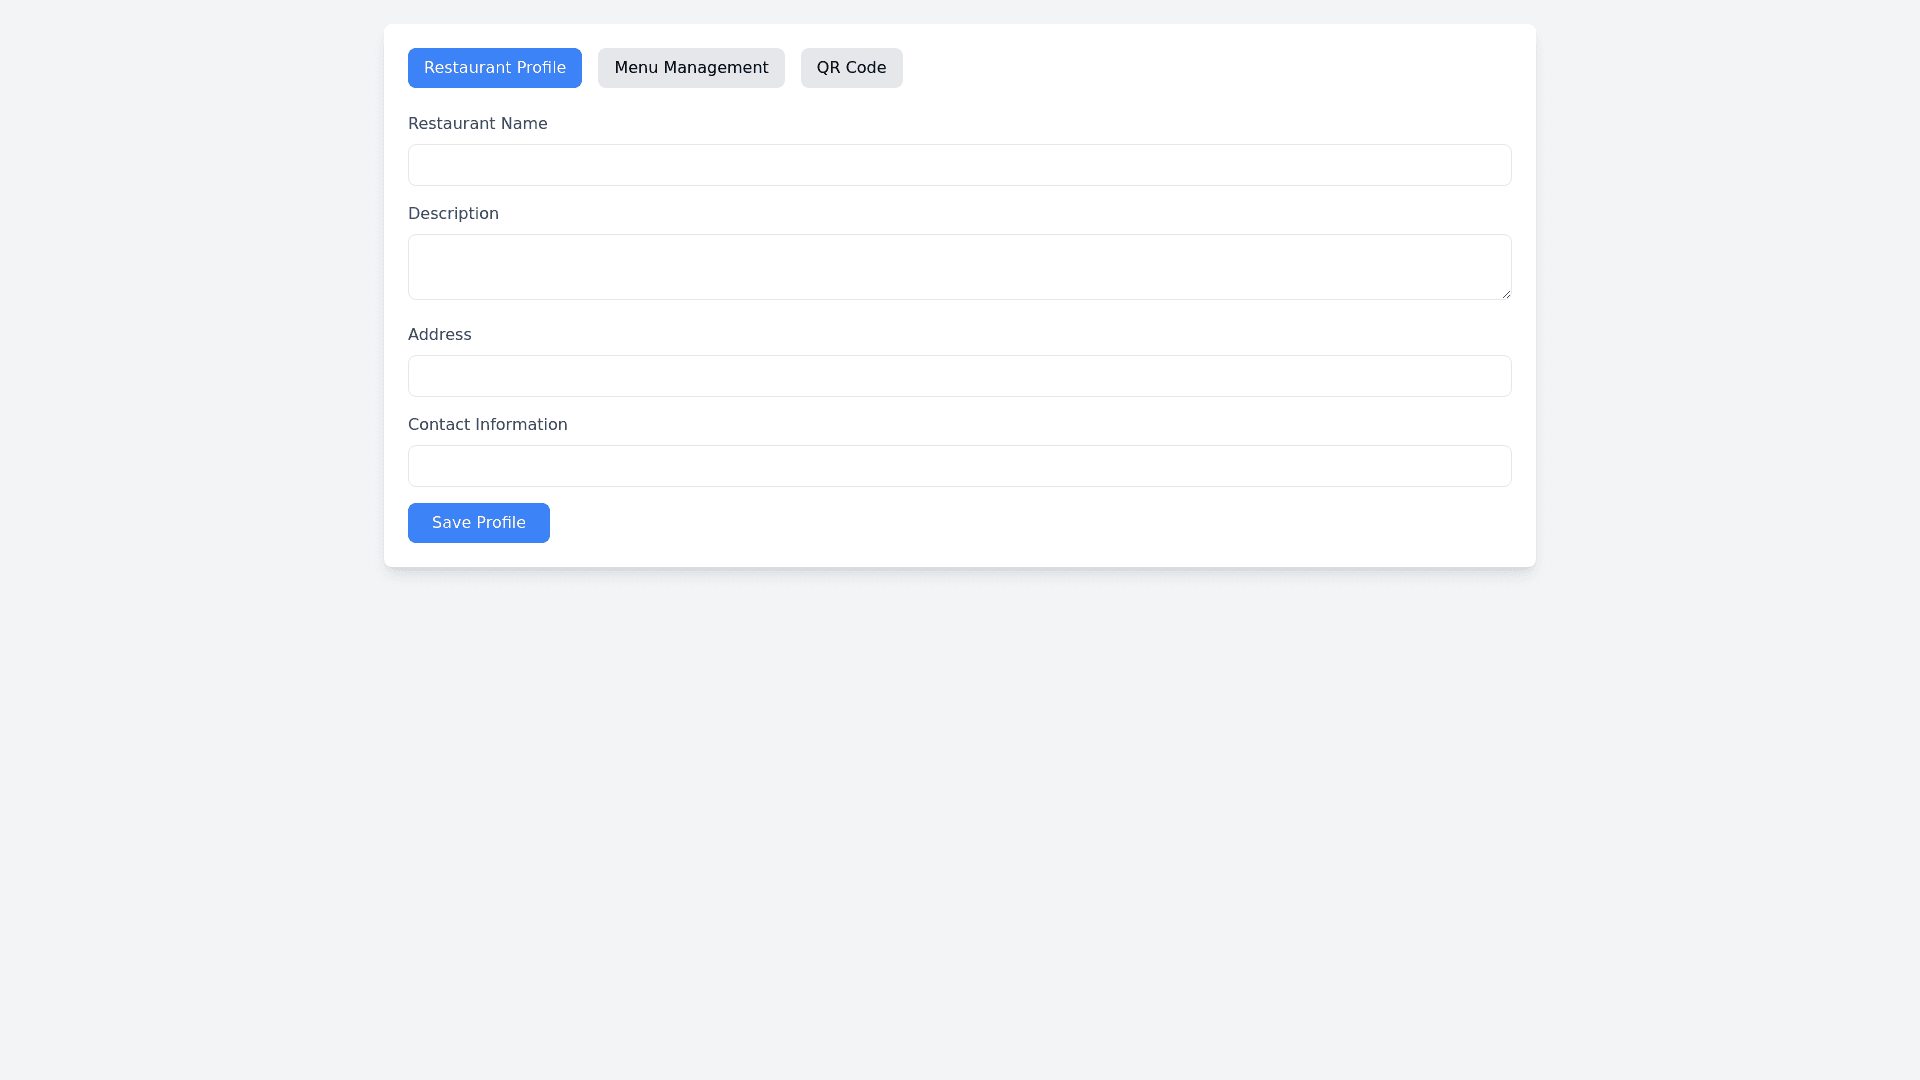Click the Description label text
The image size is (1920, 1080).
pos(453,214)
